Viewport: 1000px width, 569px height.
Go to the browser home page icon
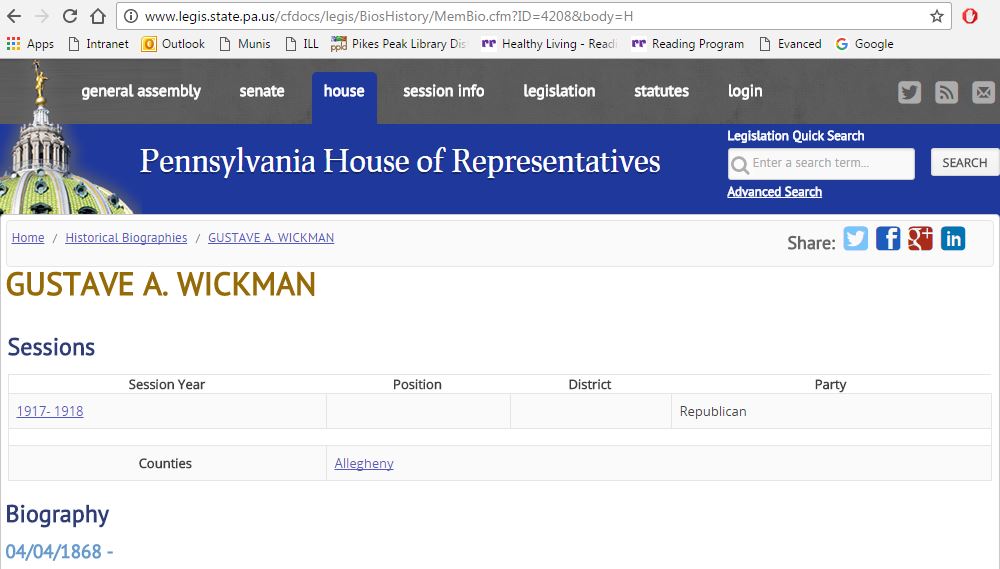(98, 16)
